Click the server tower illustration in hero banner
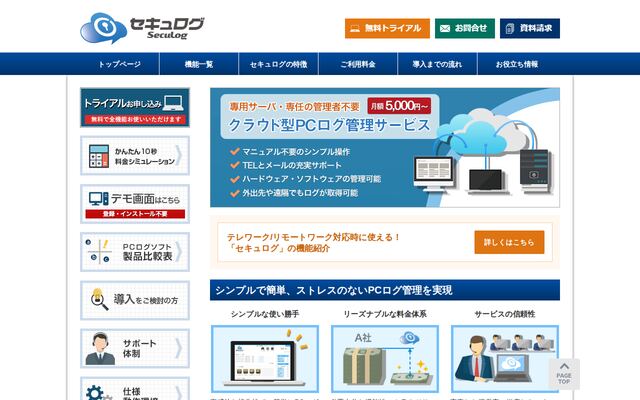This screenshot has height=400, width=640. 536,169
